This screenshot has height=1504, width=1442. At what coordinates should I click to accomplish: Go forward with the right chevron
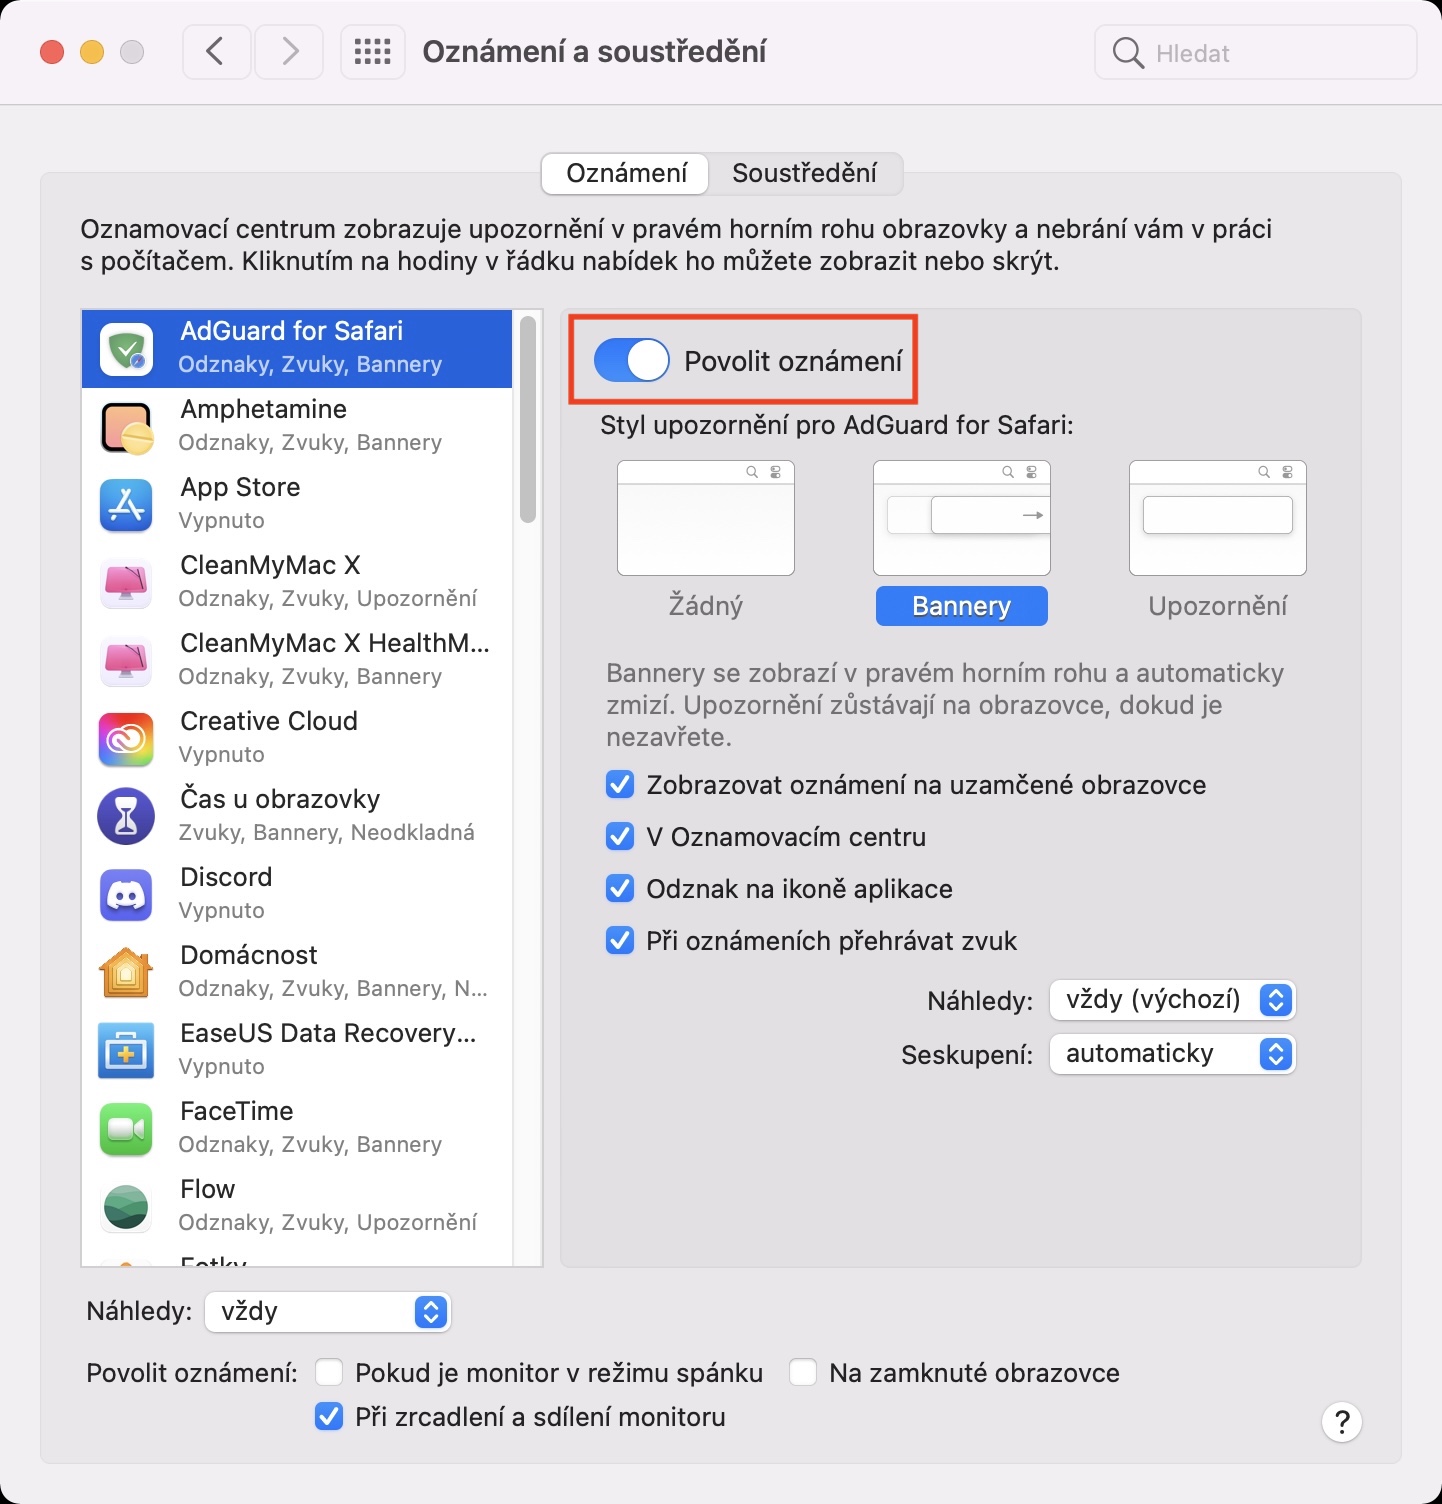(289, 52)
